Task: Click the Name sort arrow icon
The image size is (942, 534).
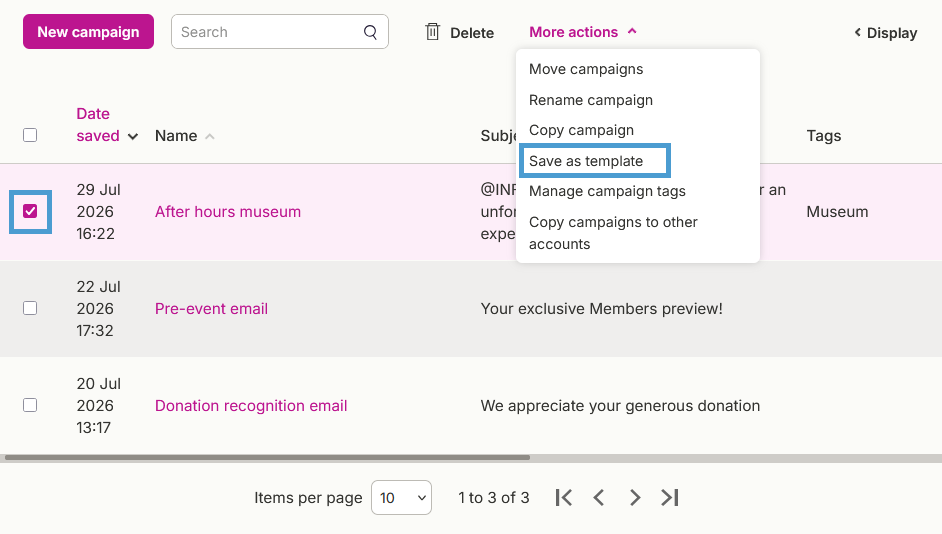Action: pos(210,136)
